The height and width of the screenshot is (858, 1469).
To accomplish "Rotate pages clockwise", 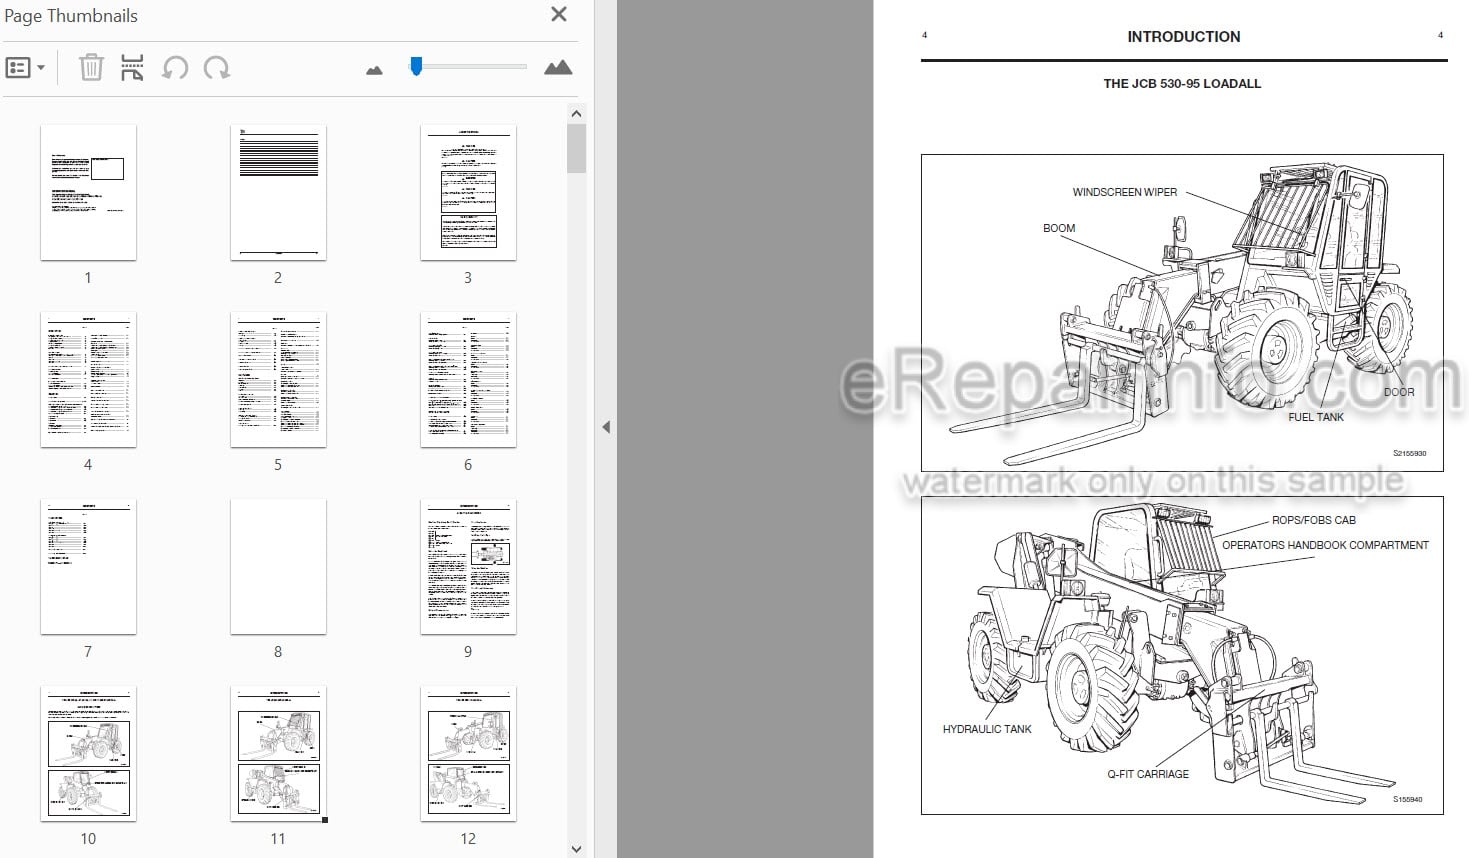I will click(216, 68).
